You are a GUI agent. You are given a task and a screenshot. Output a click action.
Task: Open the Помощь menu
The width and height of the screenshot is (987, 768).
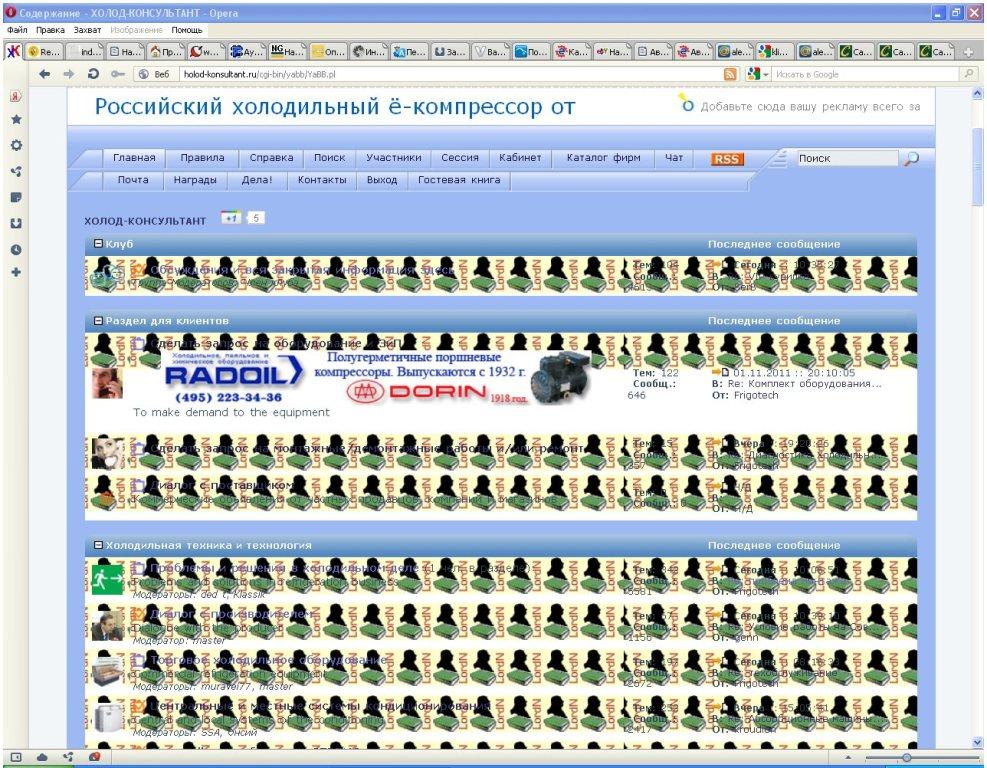tap(187, 30)
